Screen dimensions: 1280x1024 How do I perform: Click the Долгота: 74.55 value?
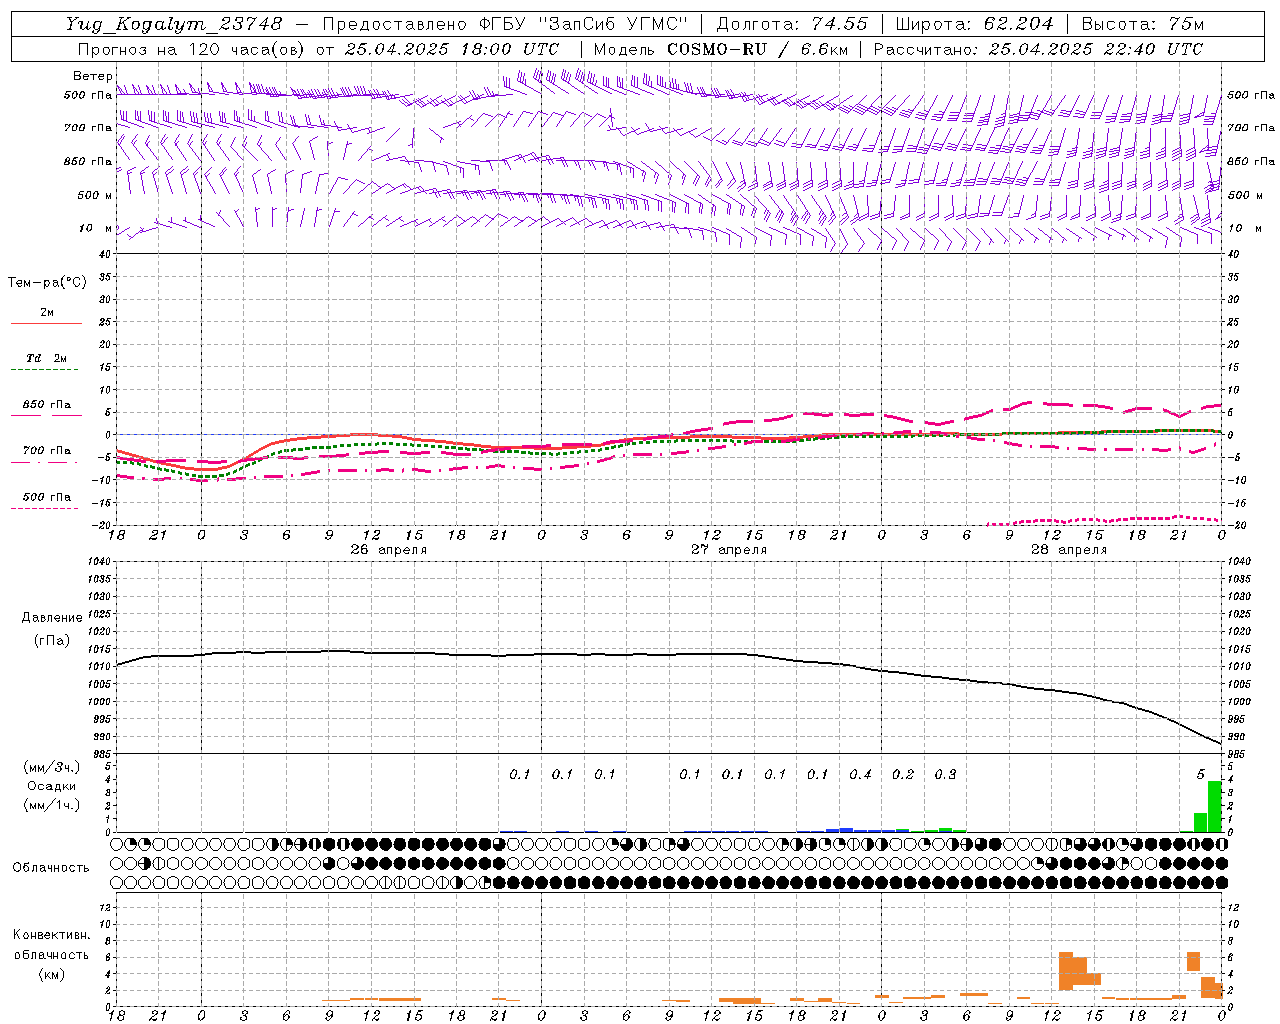pos(792,24)
